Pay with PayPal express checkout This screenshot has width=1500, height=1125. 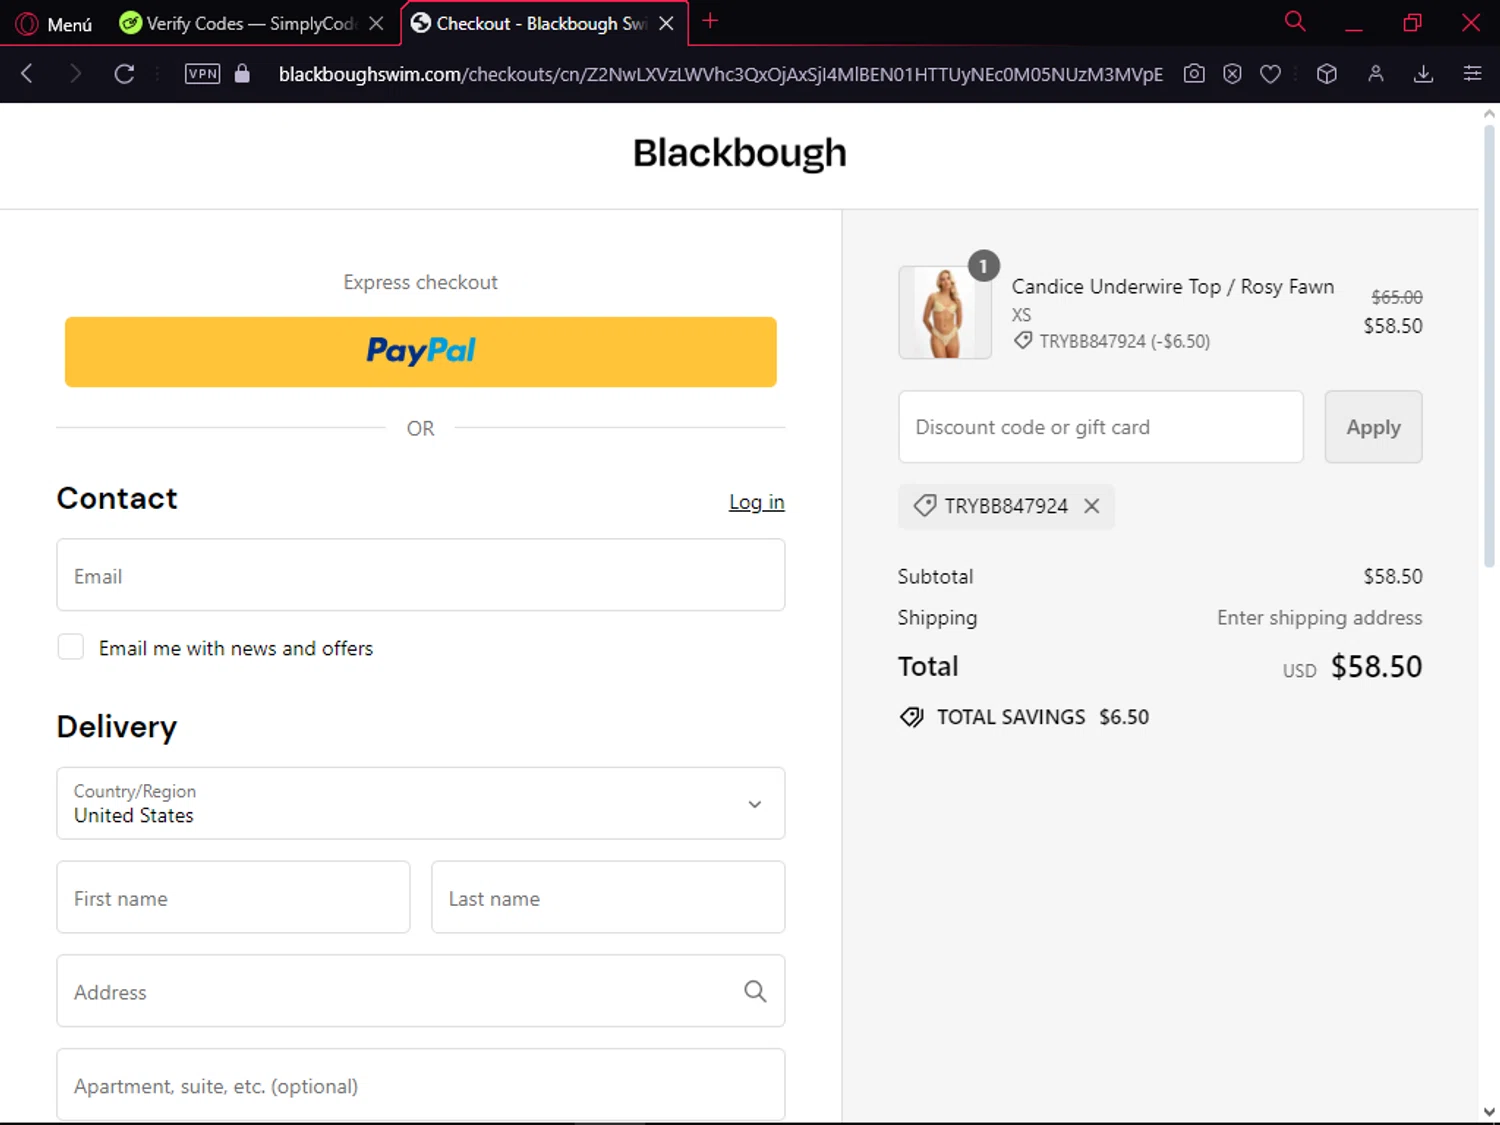421,352
